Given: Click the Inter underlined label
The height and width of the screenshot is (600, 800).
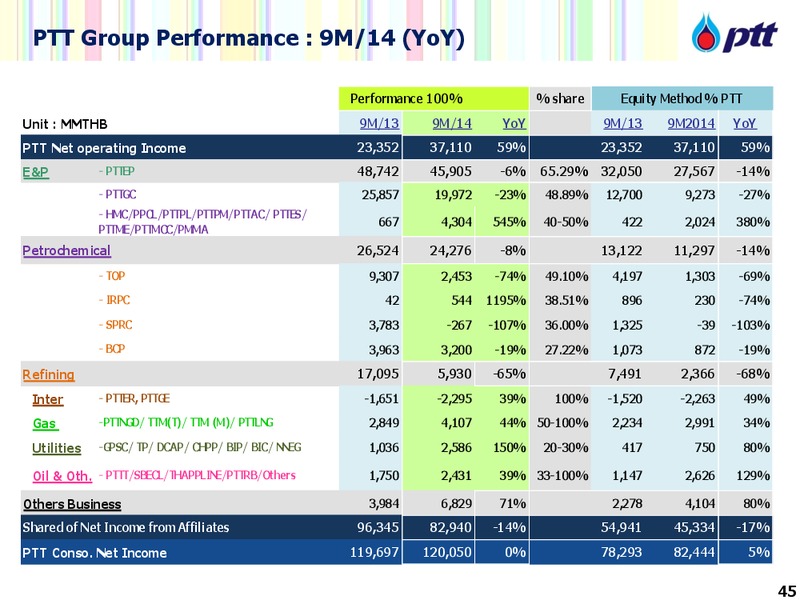Looking at the screenshot, I should pyautogui.click(x=47, y=399).
